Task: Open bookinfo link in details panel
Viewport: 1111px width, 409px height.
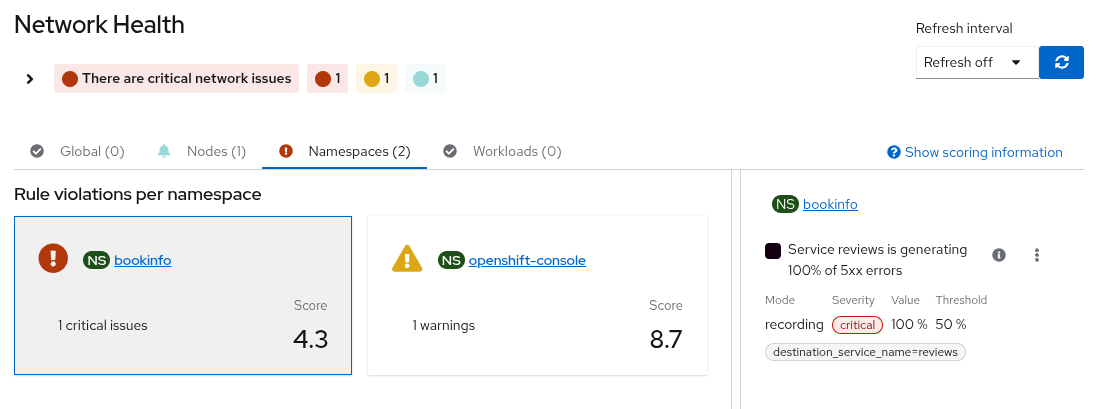Action: pos(830,204)
